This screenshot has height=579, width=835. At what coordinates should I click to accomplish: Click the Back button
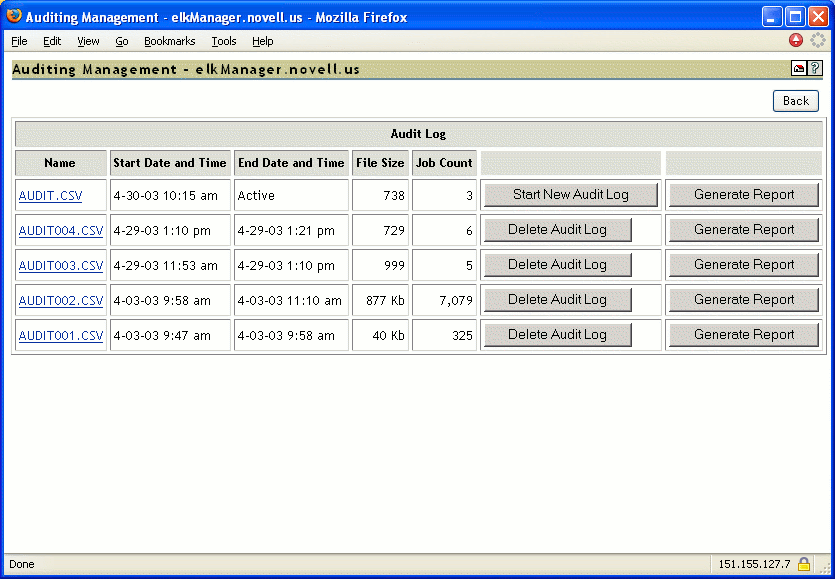(x=796, y=101)
